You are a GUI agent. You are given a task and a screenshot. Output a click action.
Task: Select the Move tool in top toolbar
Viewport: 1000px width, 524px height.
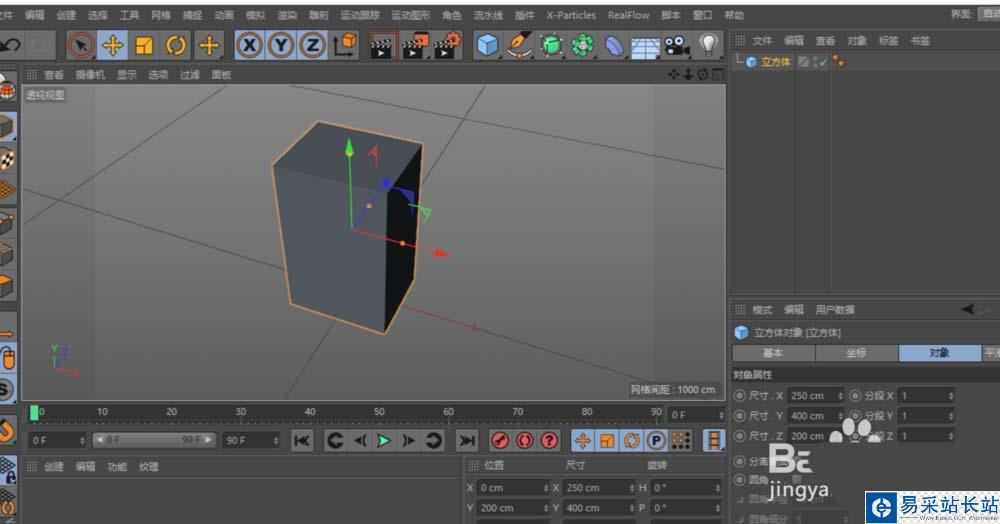(112, 45)
